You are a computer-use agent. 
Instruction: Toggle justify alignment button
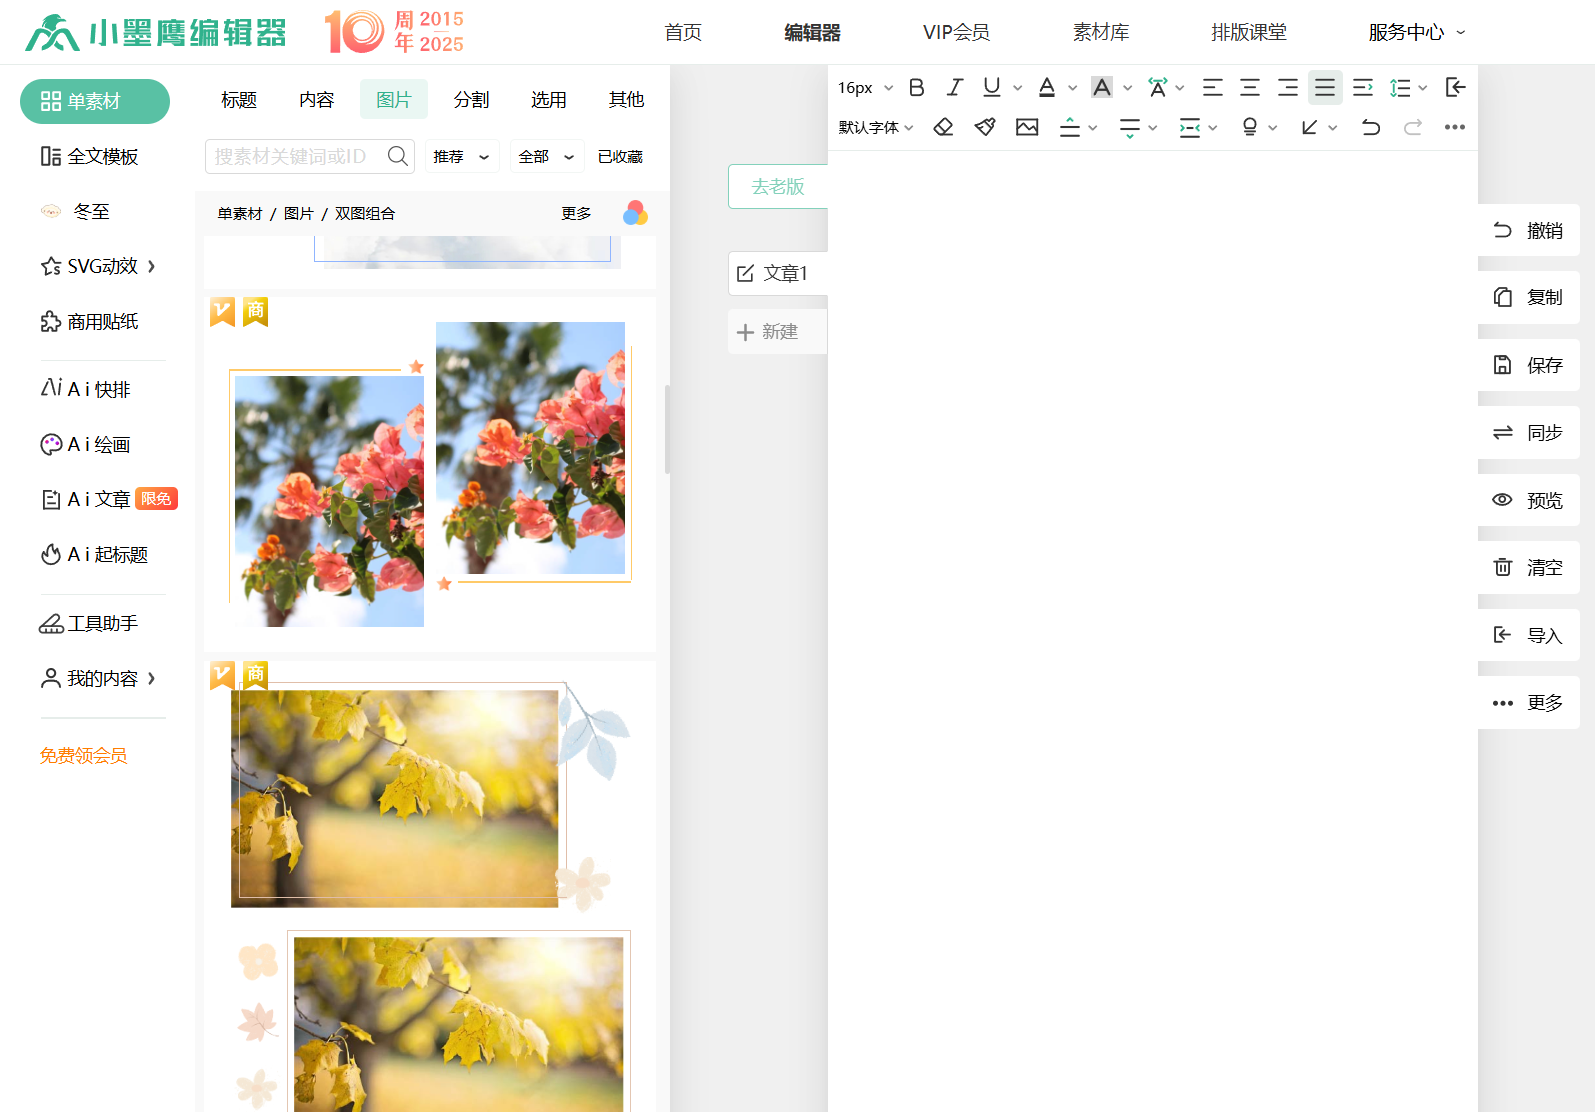point(1325,88)
